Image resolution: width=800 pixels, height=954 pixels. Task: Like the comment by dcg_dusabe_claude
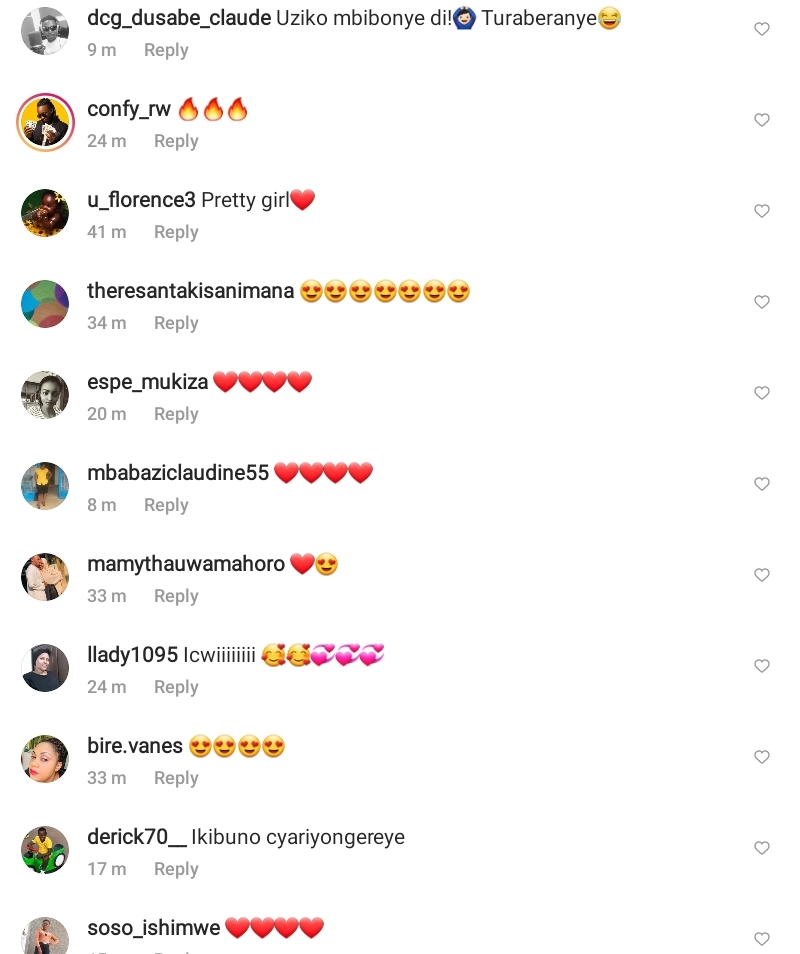(x=762, y=29)
